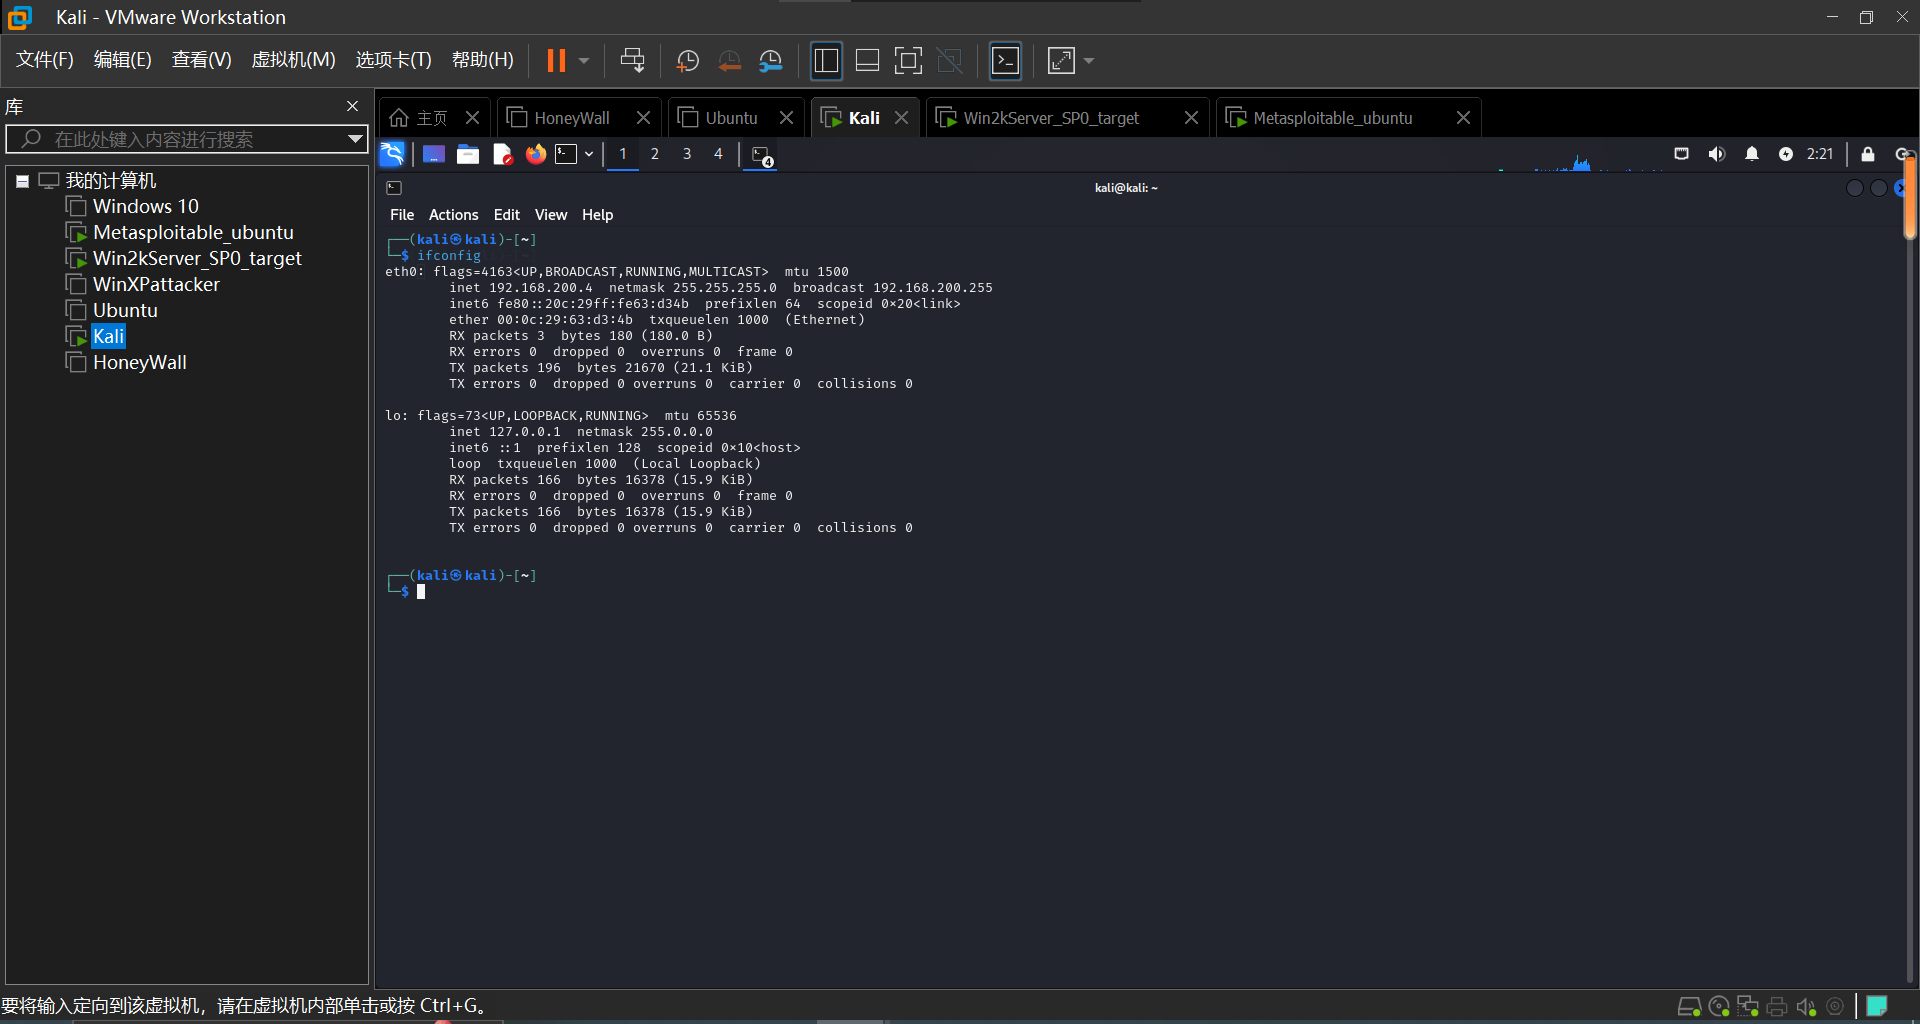The height and width of the screenshot is (1024, 1920).
Task: Open the terminal Edit menu
Action: (507, 215)
